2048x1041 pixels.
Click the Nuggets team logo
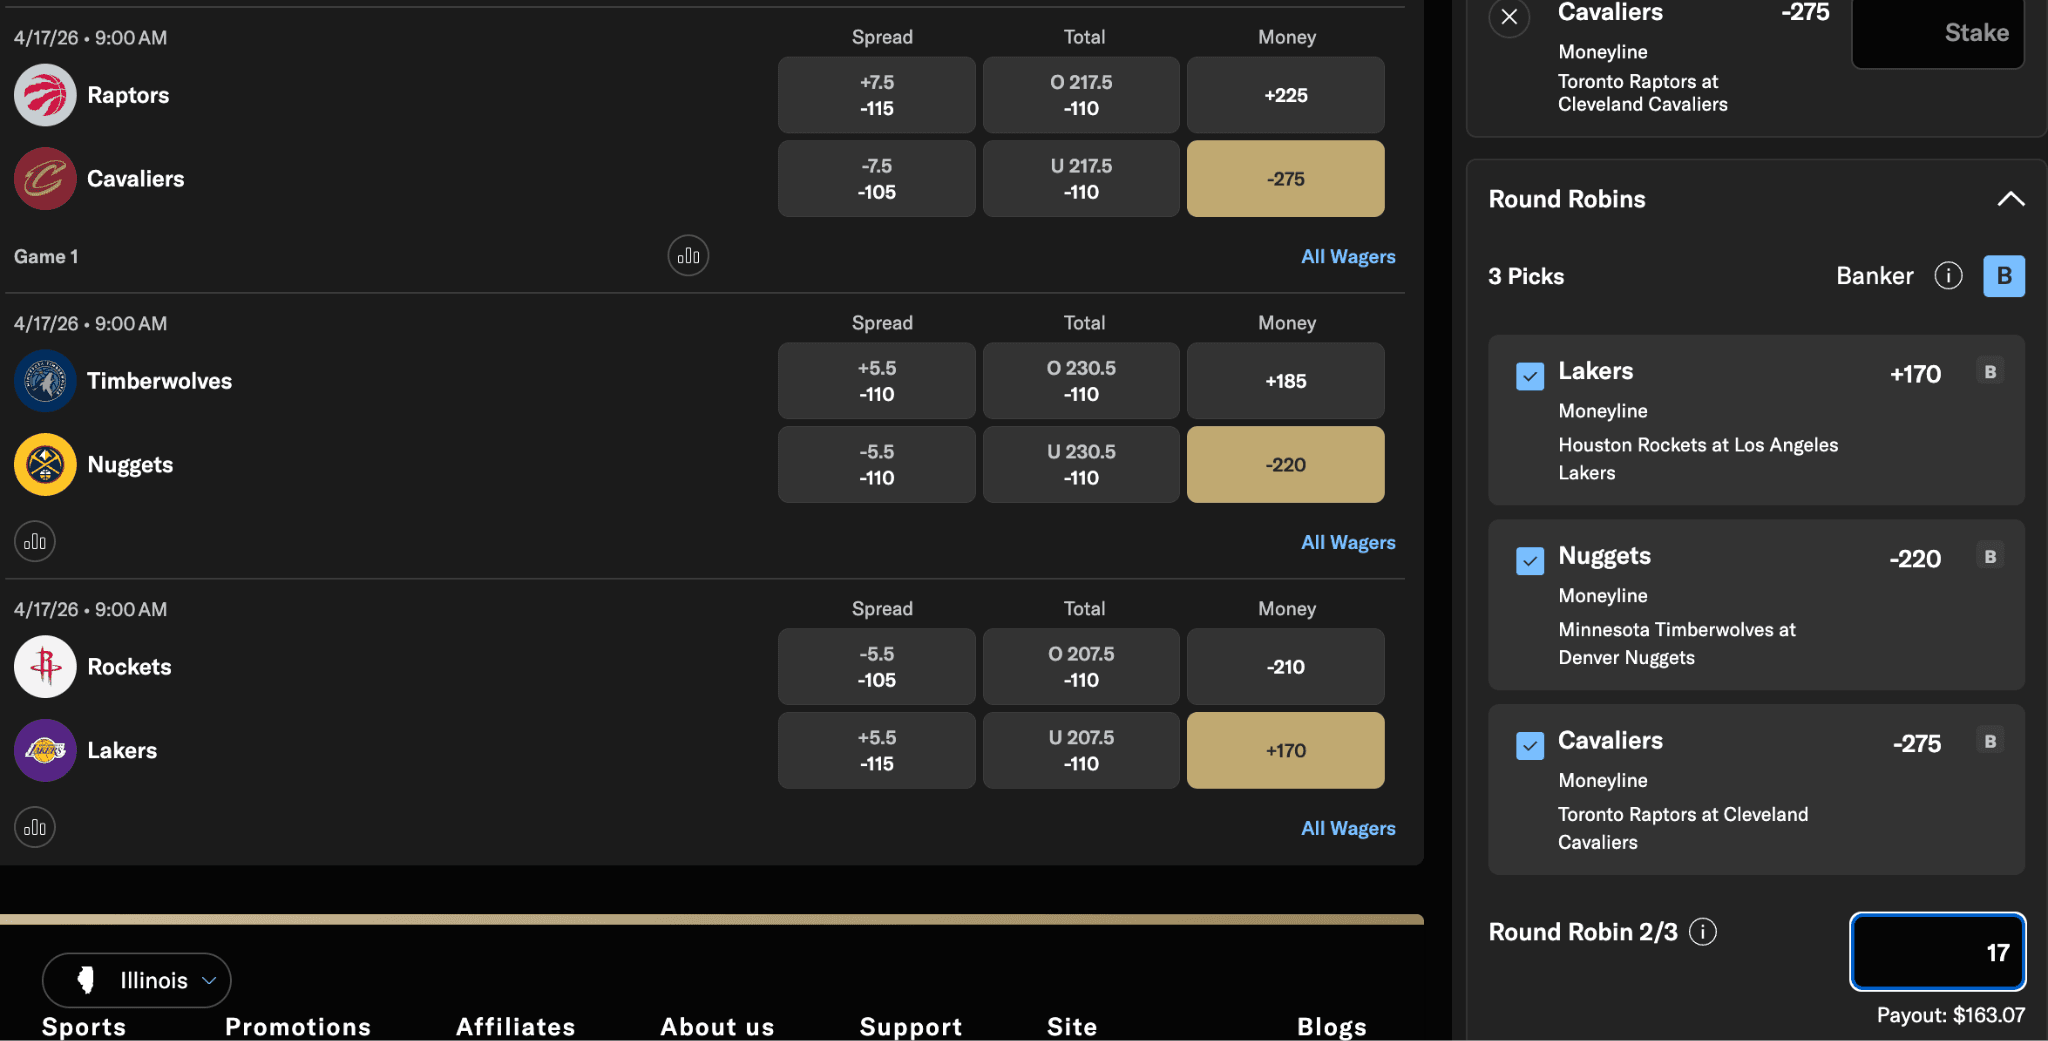click(45, 465)
